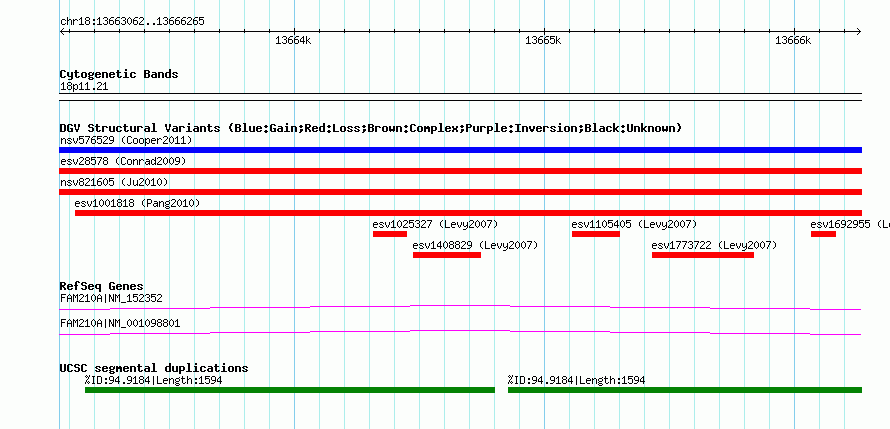This screenshot has height=429, width=890.
Task: Open the nsv821605 (Ju2010) label
Action: point(114,182)
